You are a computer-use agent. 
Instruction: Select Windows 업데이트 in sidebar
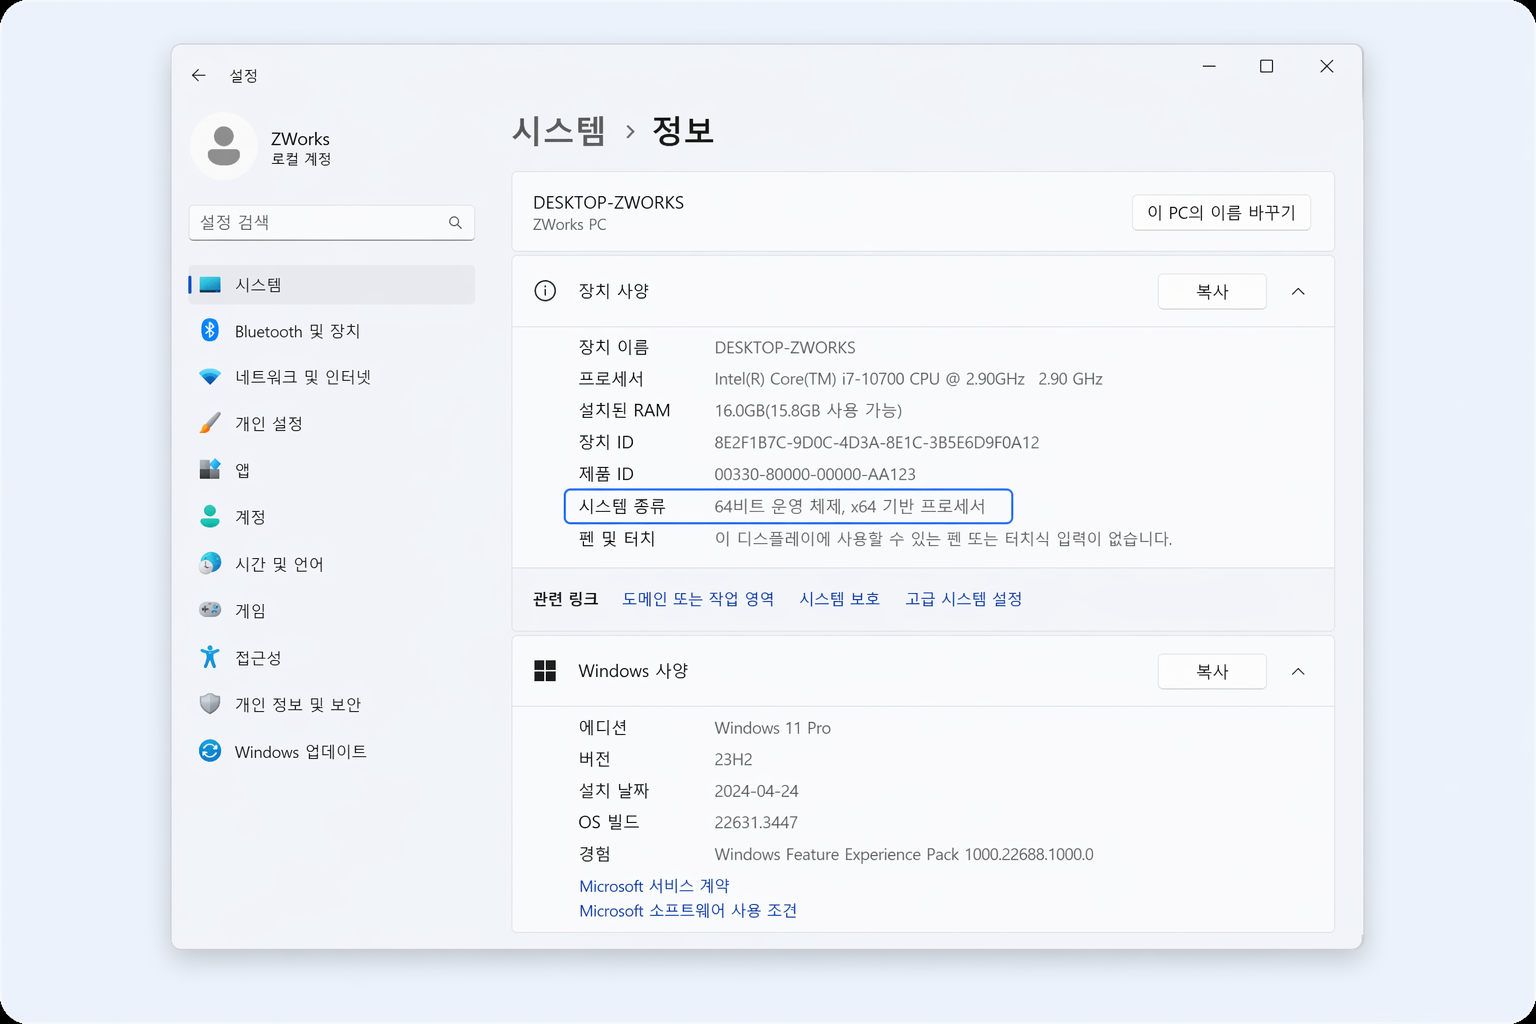(x=332, y=751)
